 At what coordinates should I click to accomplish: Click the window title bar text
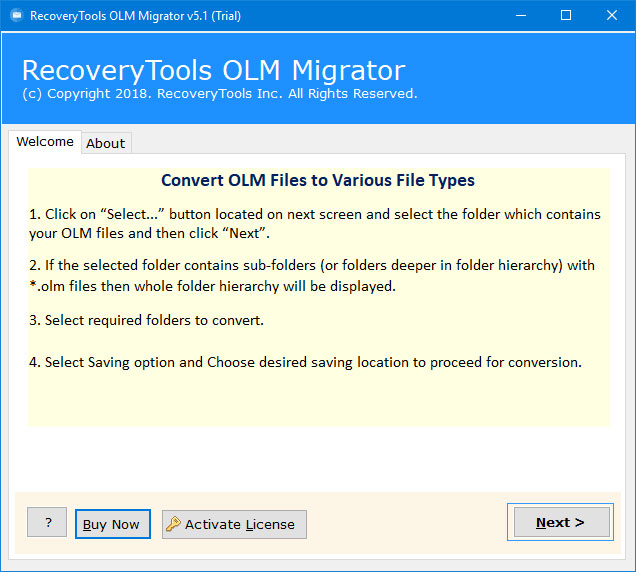click(x=135, y=16)
